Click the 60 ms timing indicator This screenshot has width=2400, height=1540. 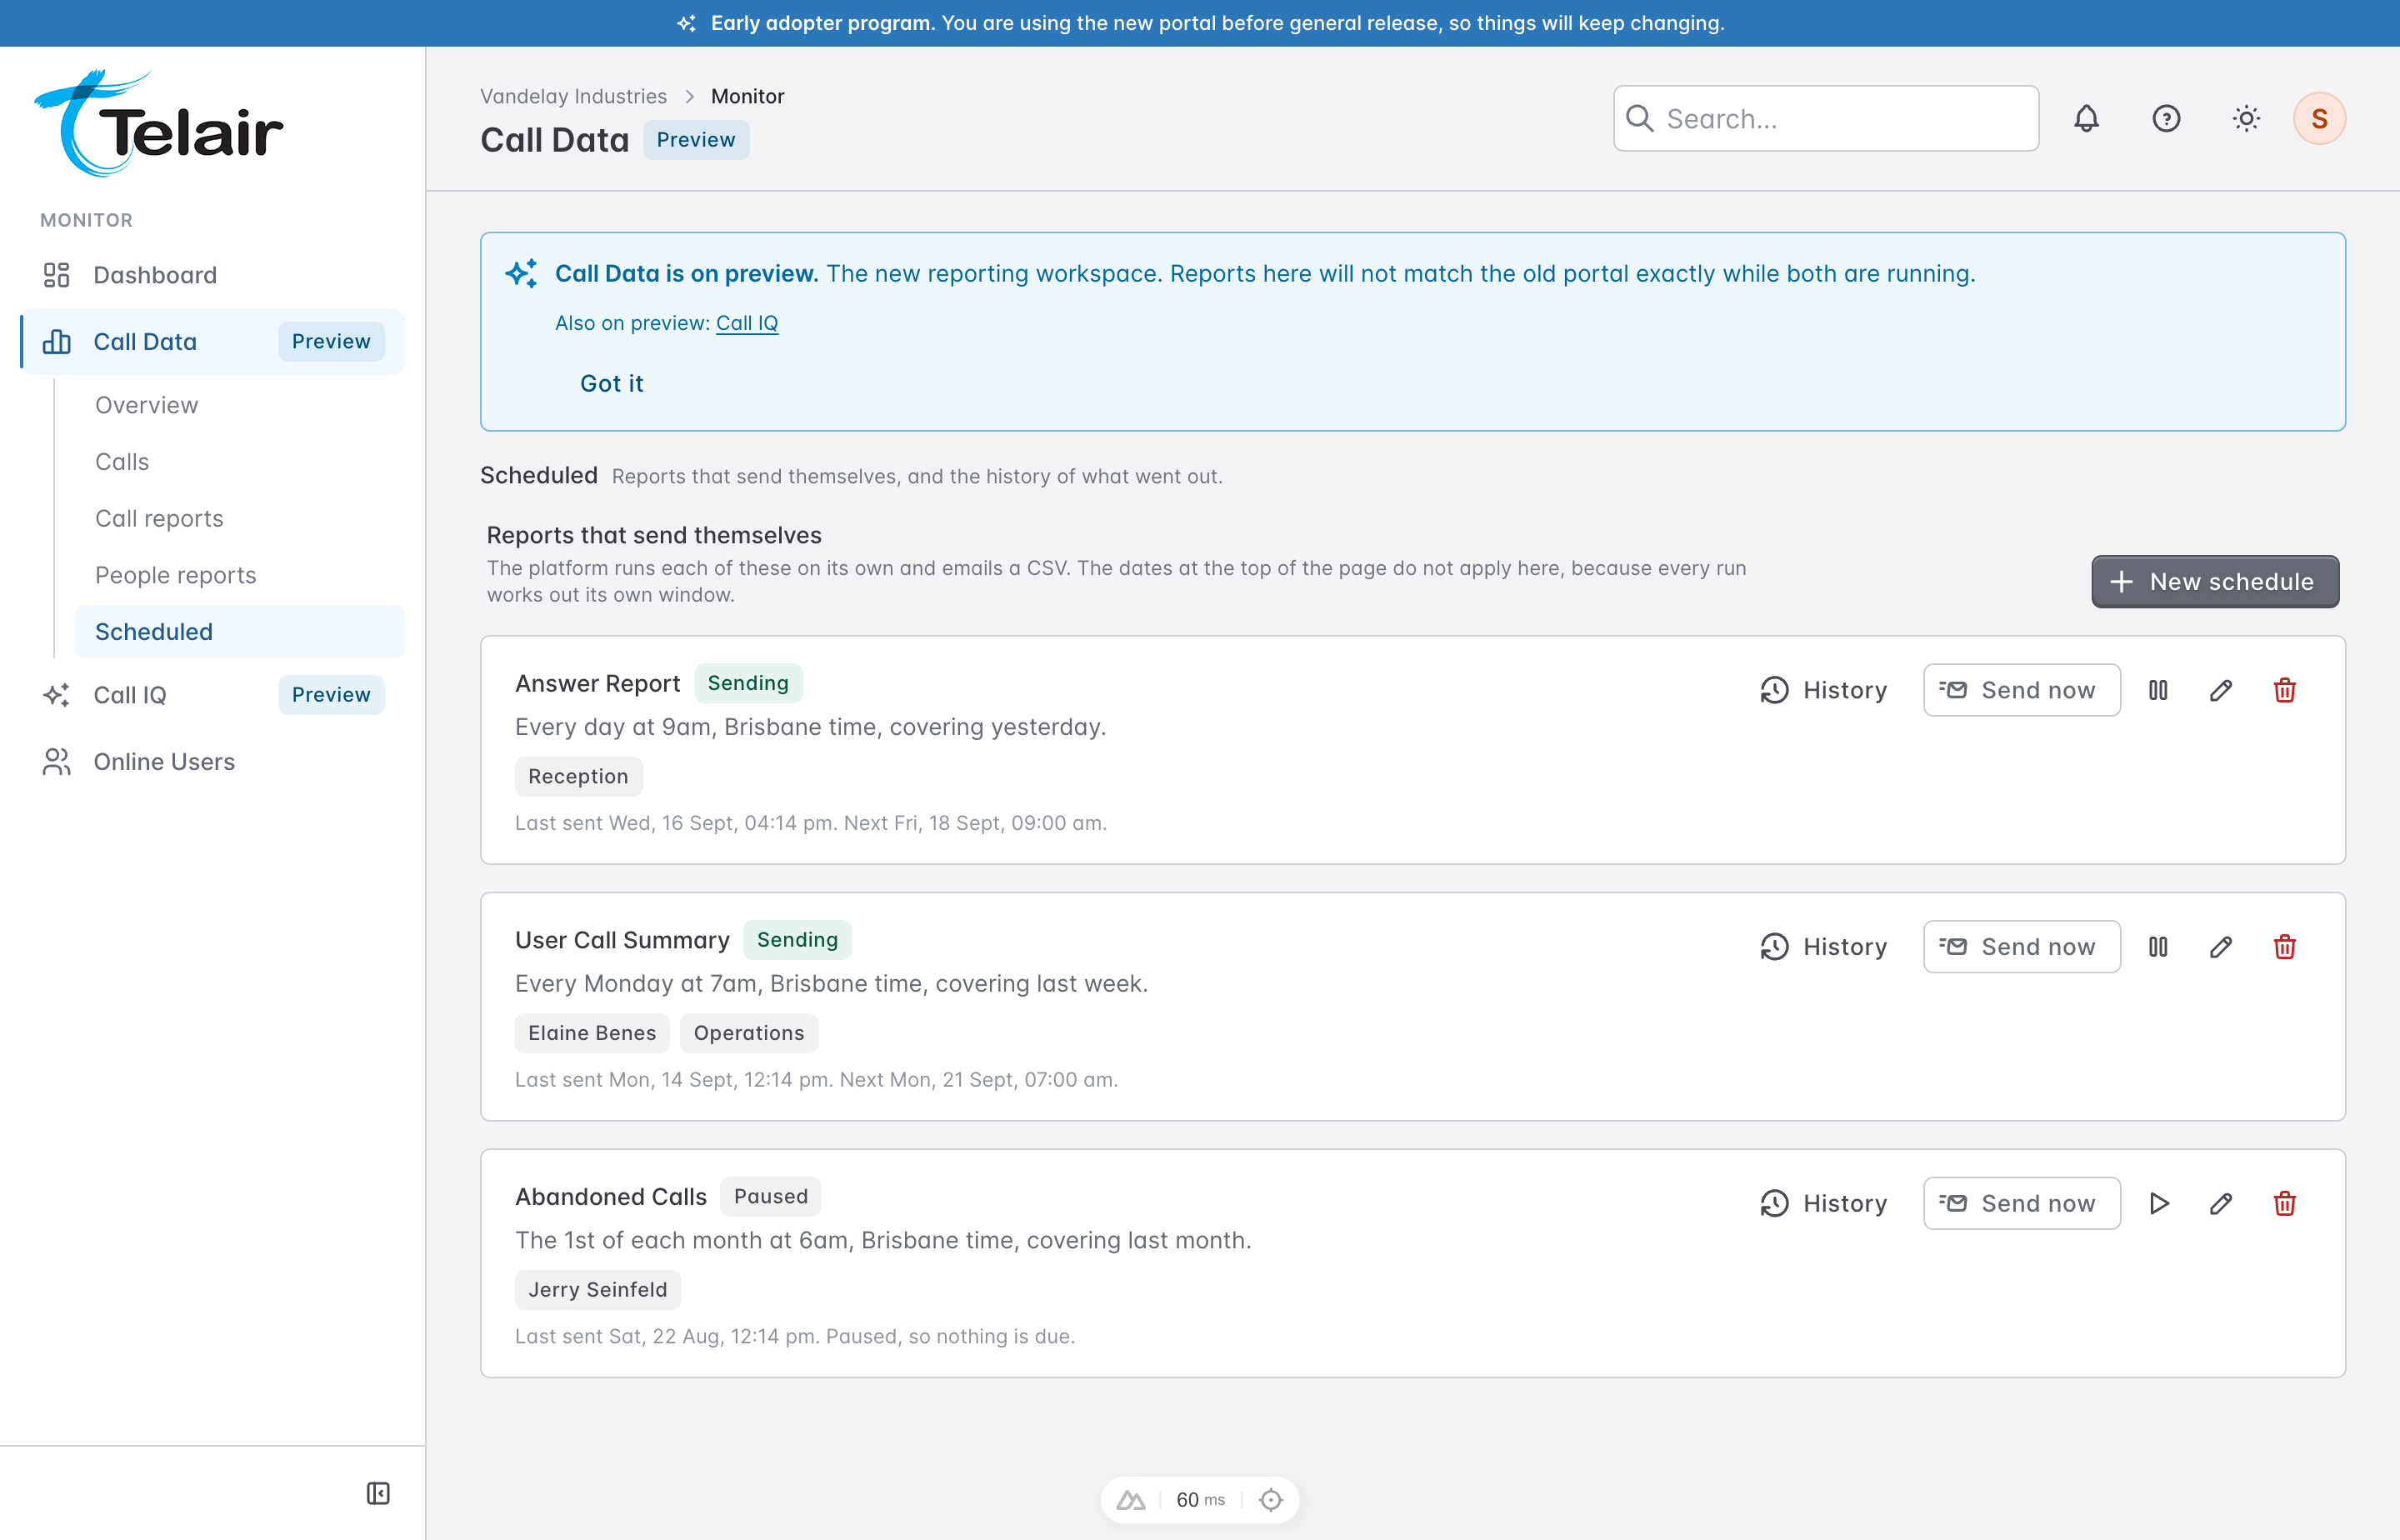(x=1200, y=1500)
